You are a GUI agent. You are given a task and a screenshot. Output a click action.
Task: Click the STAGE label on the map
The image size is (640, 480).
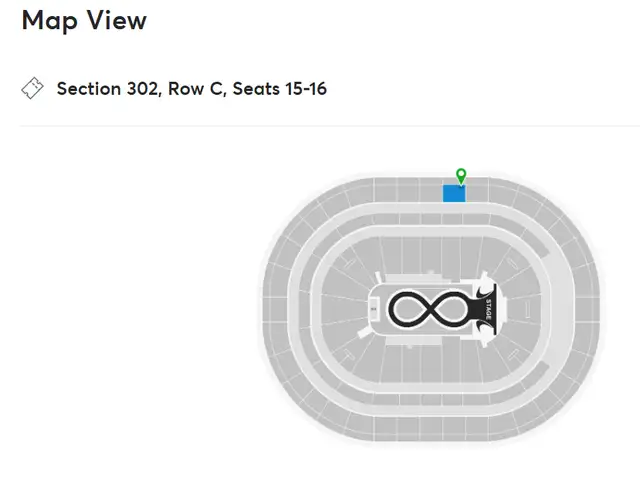488,309
